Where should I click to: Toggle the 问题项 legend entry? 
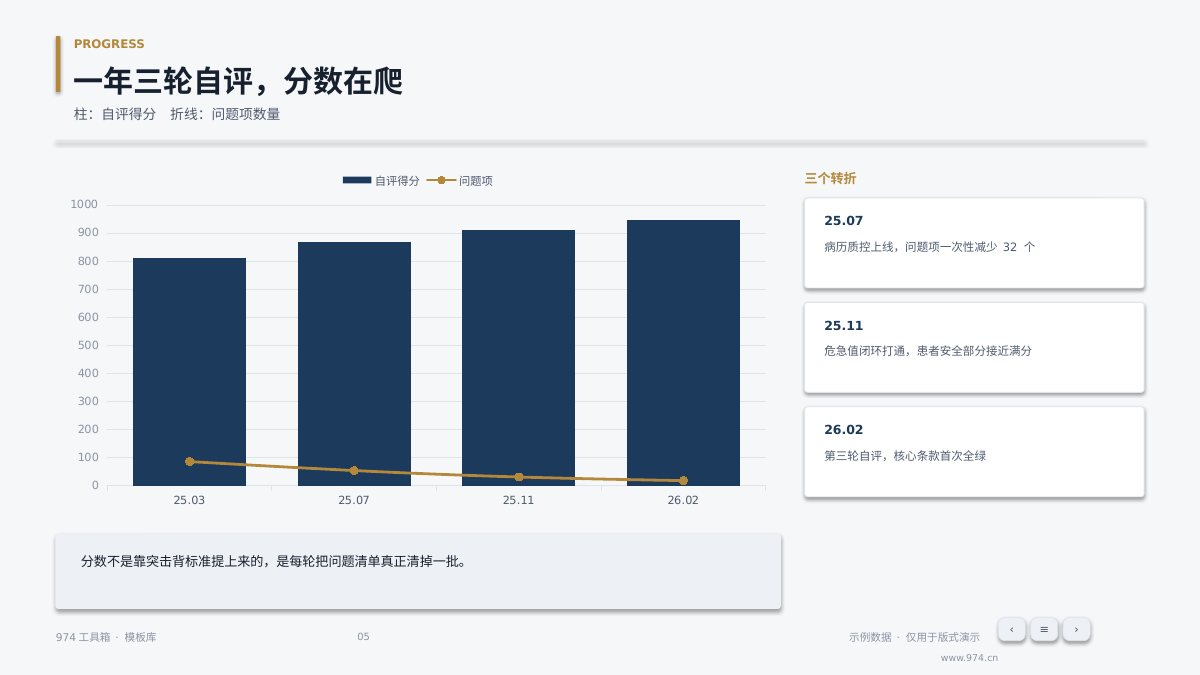(460, 181)
